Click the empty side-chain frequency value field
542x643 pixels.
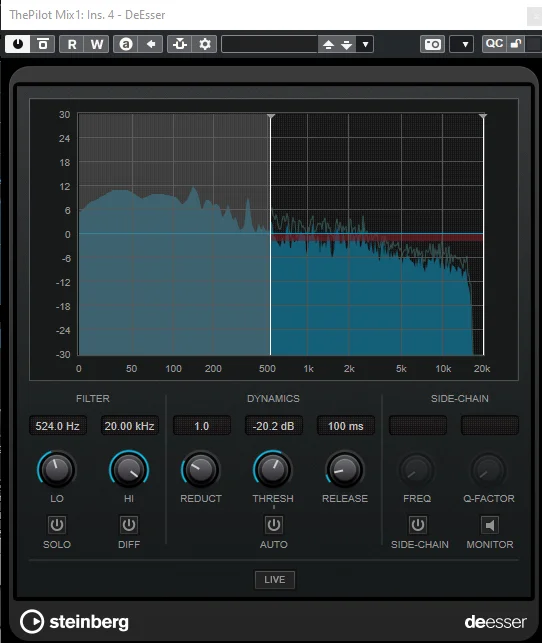click(x=418, y=426)
